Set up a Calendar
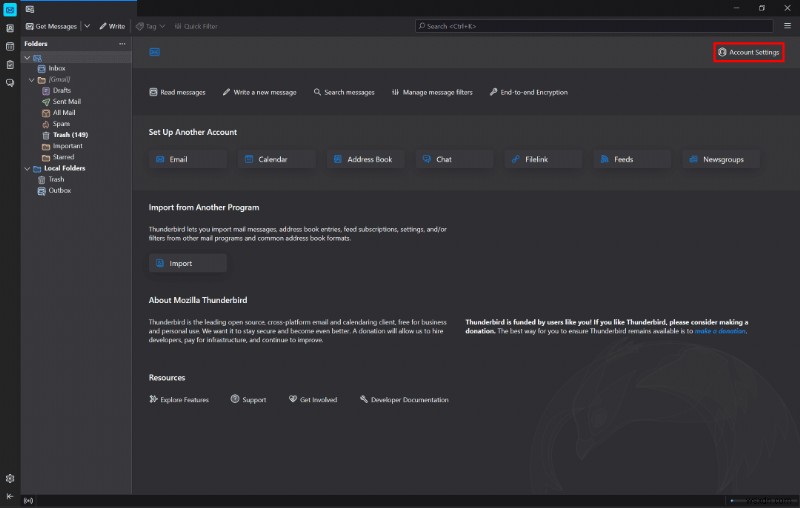 point(277,159)
